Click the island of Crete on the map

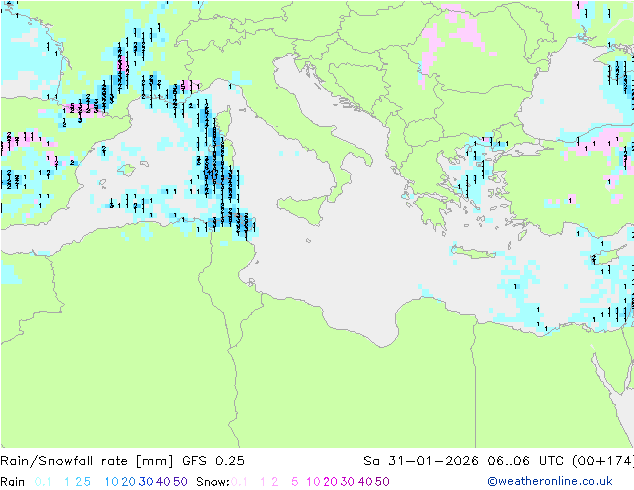coord(472,251)
